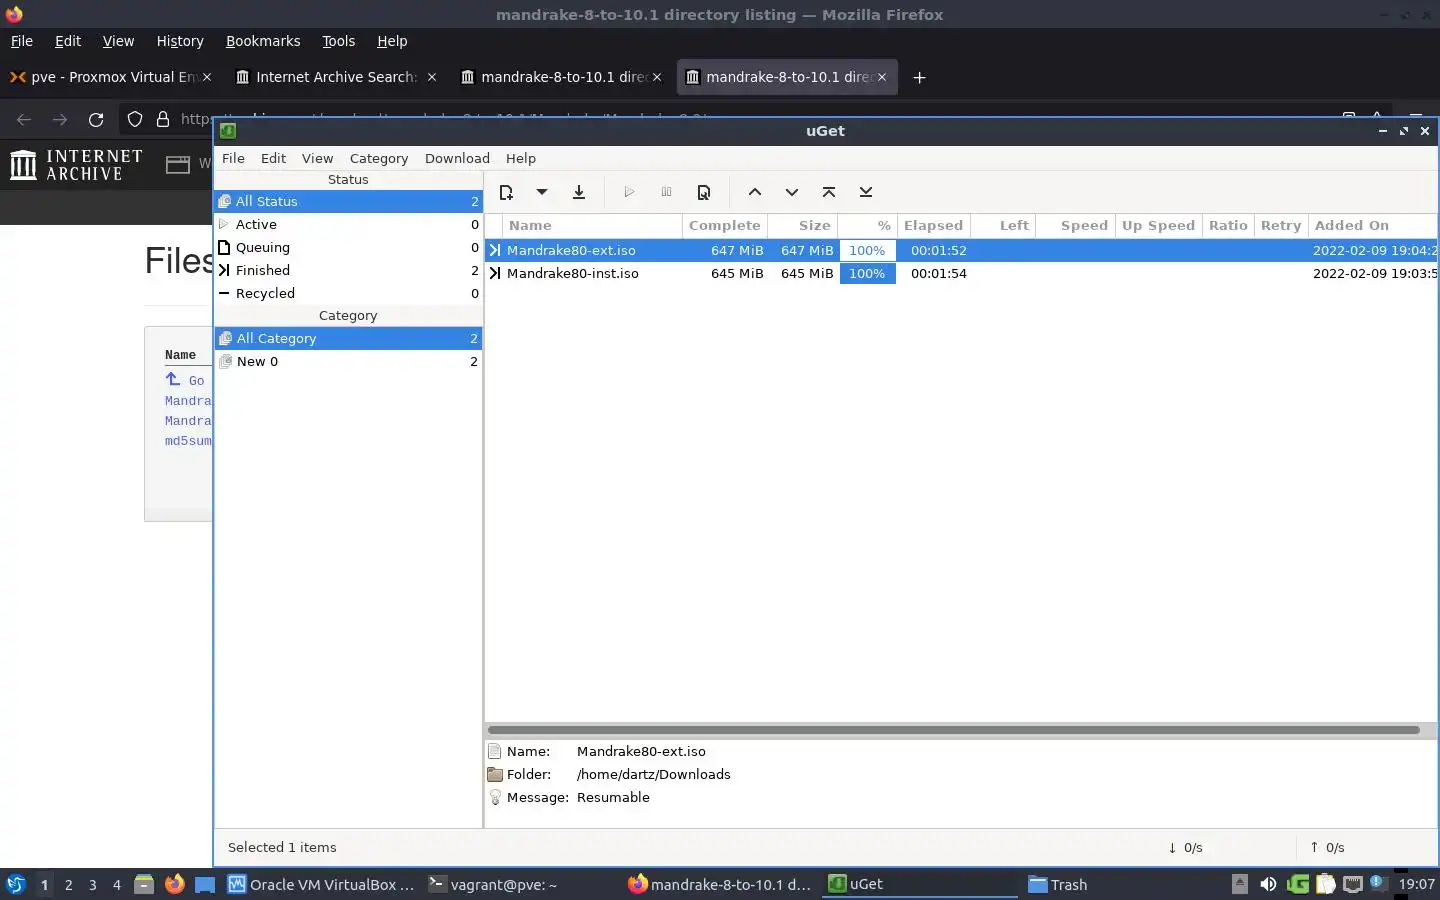
Task: Click the Move to Top icon
Action: (x=829, y=192)
